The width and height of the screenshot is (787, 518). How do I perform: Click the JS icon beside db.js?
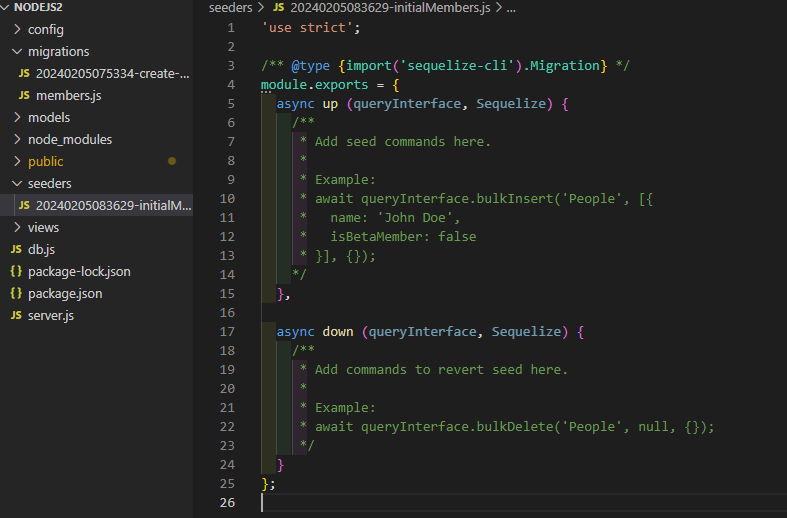tap(16, 249)
